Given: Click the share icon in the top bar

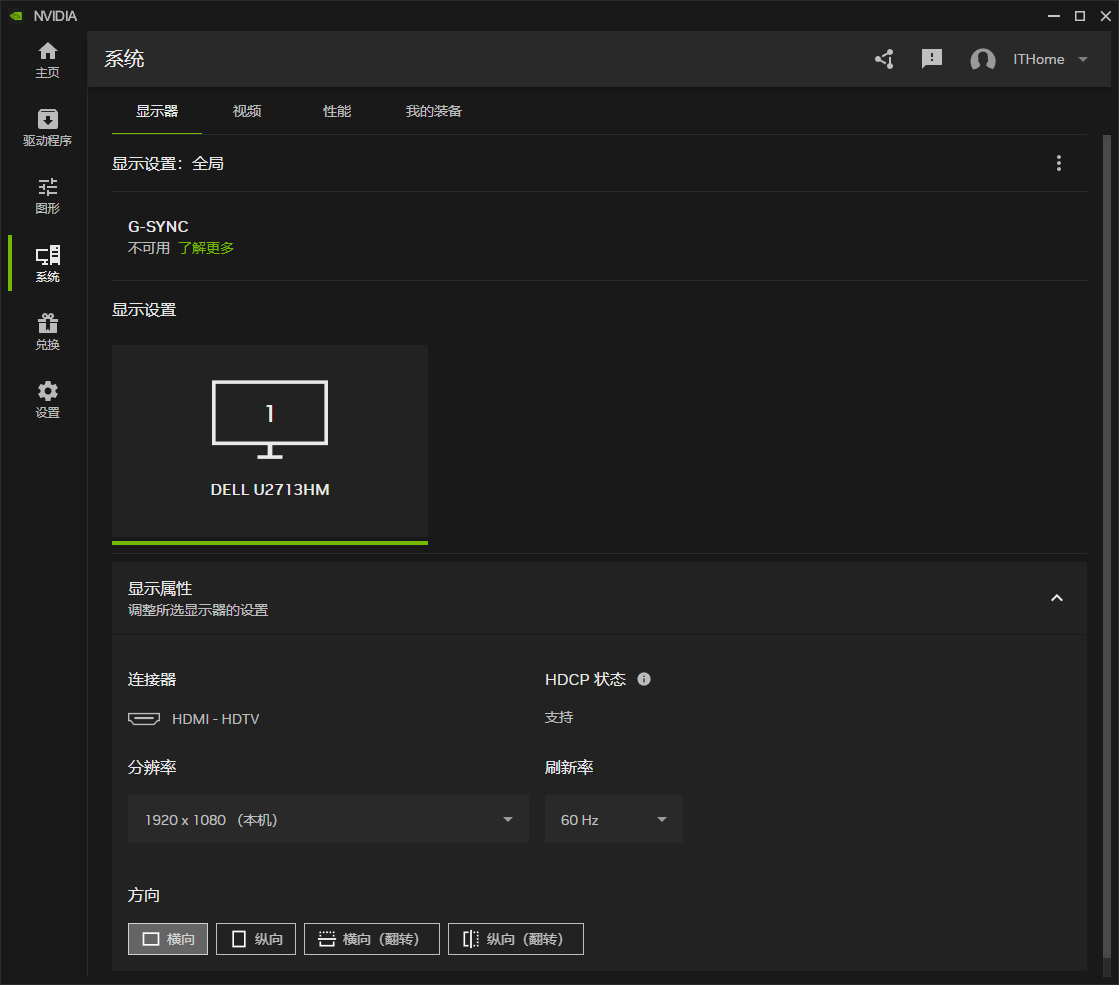Looking at the screenshot, I should (884, 59).
